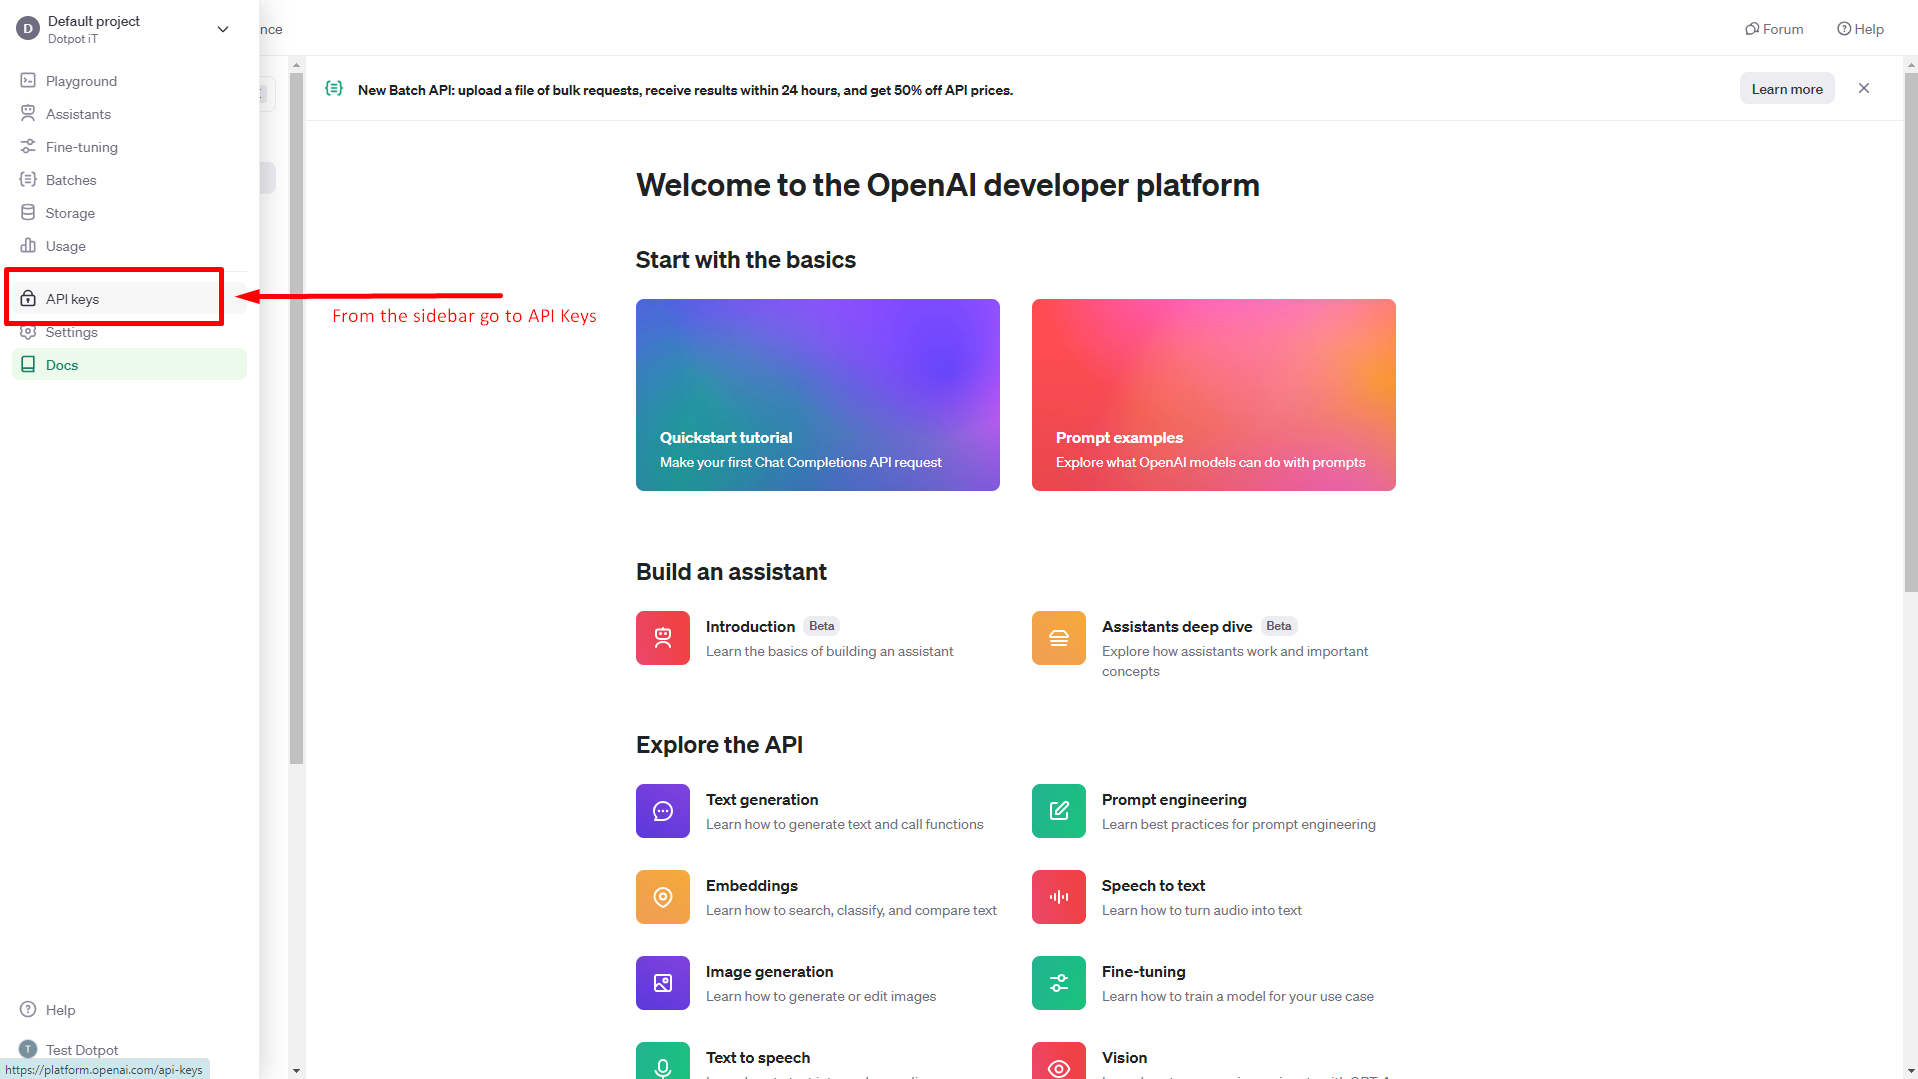Open the Prompt examples card
The image size is (1918, 1079).
[1214, 395]
